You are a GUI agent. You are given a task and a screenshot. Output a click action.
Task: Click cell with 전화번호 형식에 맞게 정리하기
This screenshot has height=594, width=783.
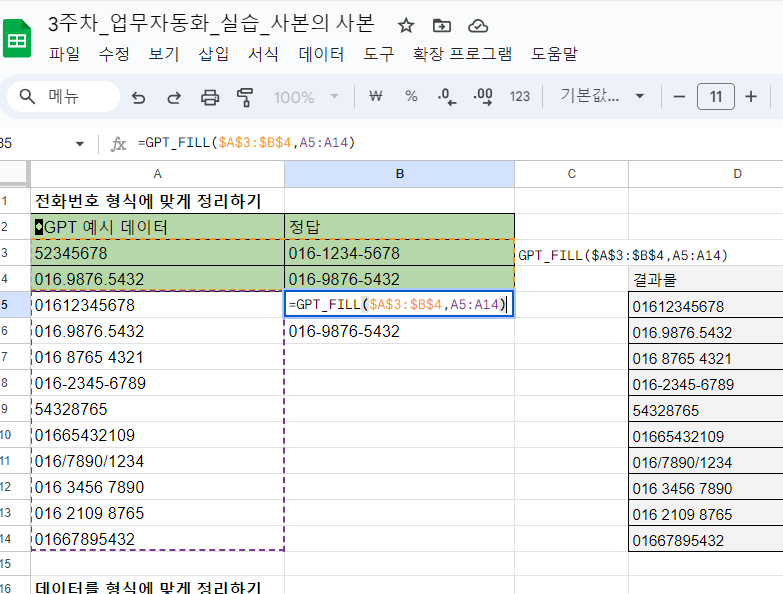157,201
